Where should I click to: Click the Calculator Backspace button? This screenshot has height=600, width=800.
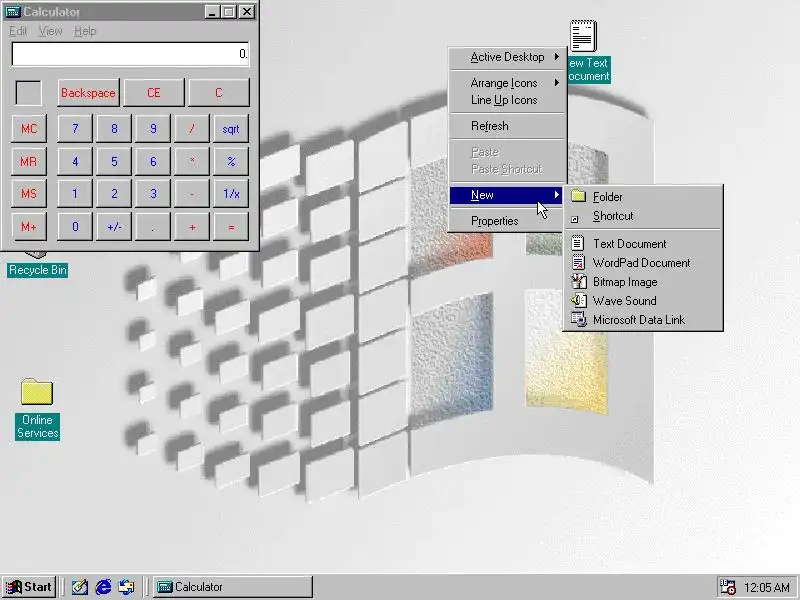point(88,93)
